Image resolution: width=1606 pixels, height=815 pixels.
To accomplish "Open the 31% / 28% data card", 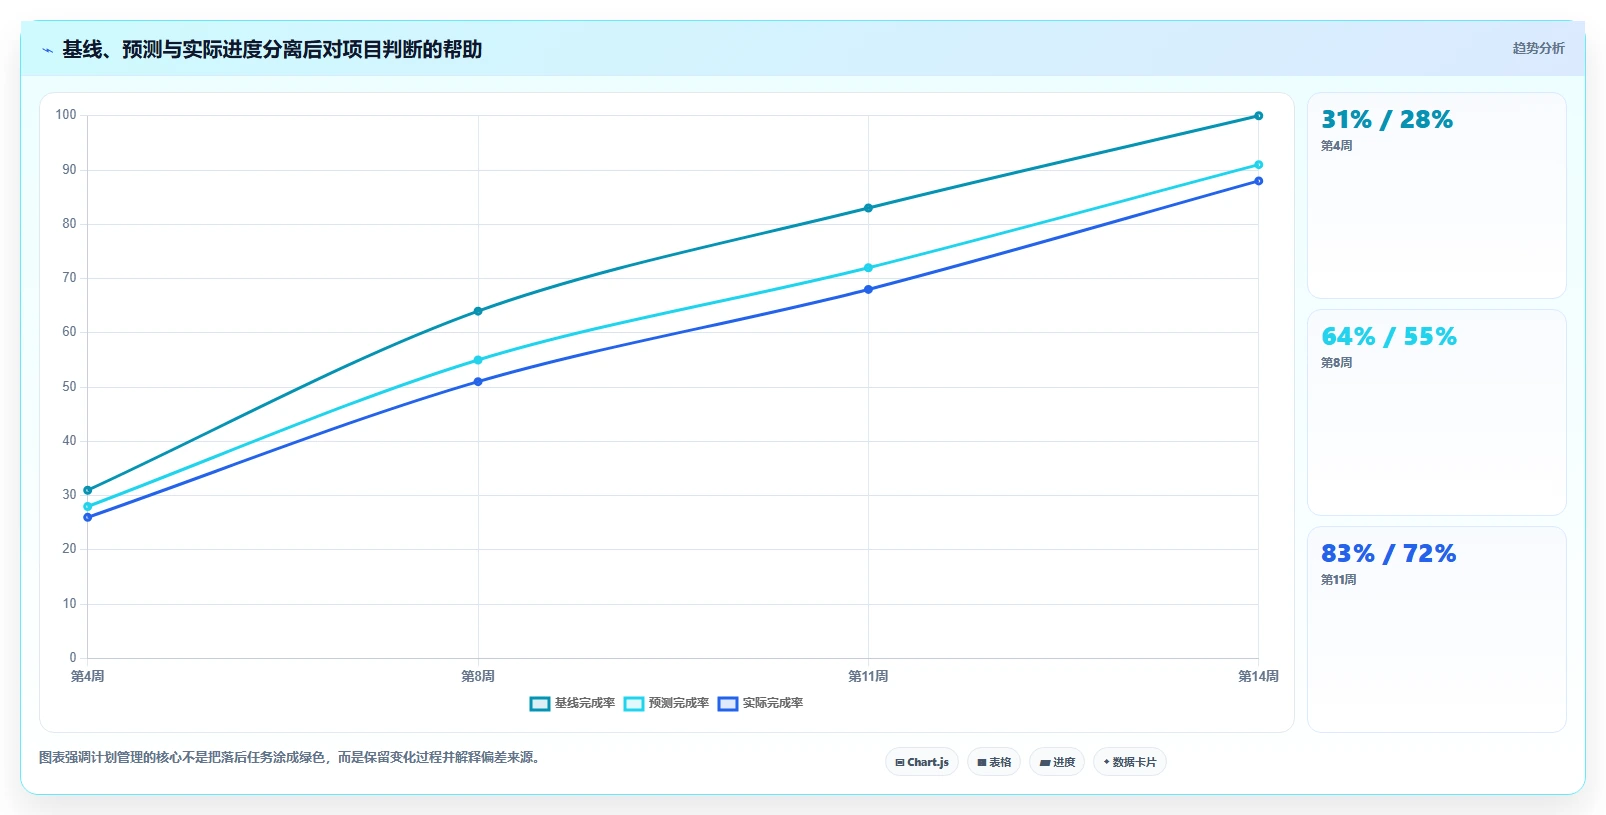I will pos(1437,195).
